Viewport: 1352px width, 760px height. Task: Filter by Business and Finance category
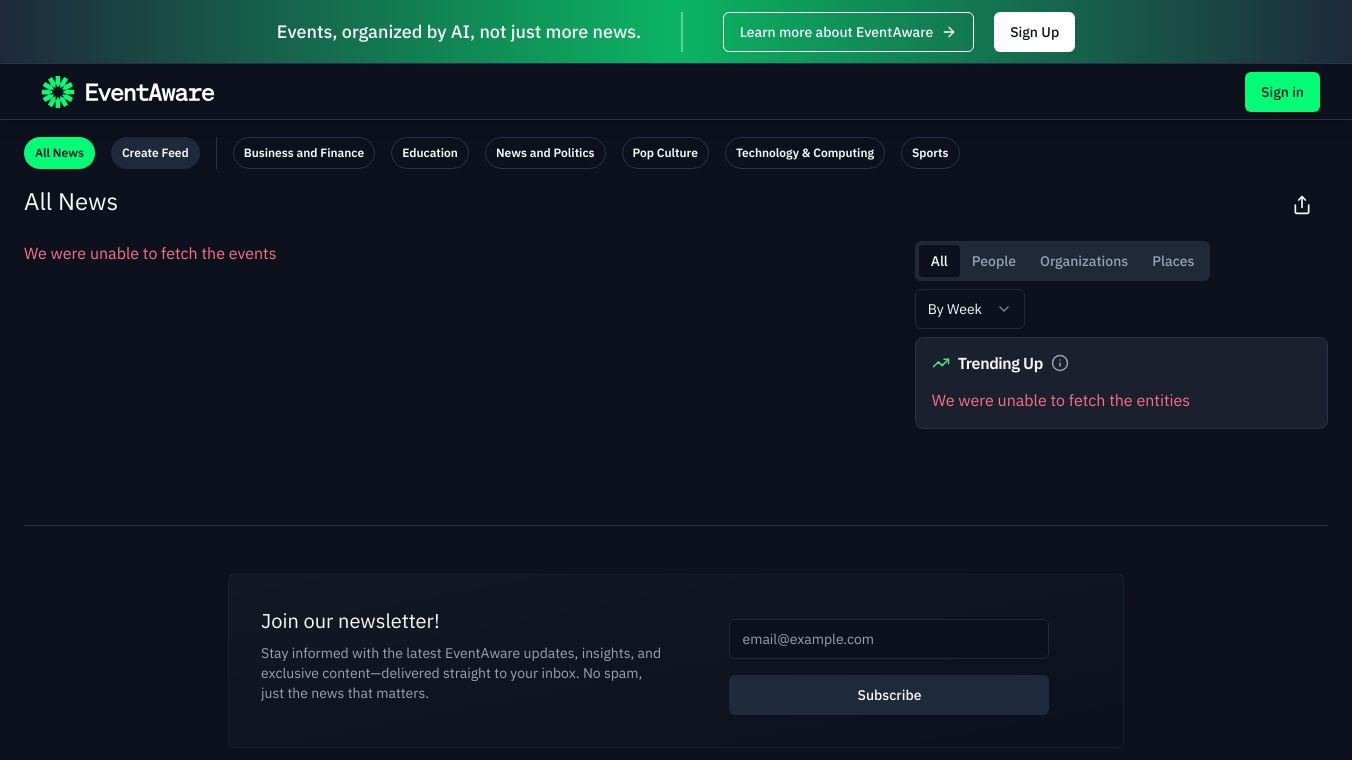pyautogui.click(x=304, y=153)
